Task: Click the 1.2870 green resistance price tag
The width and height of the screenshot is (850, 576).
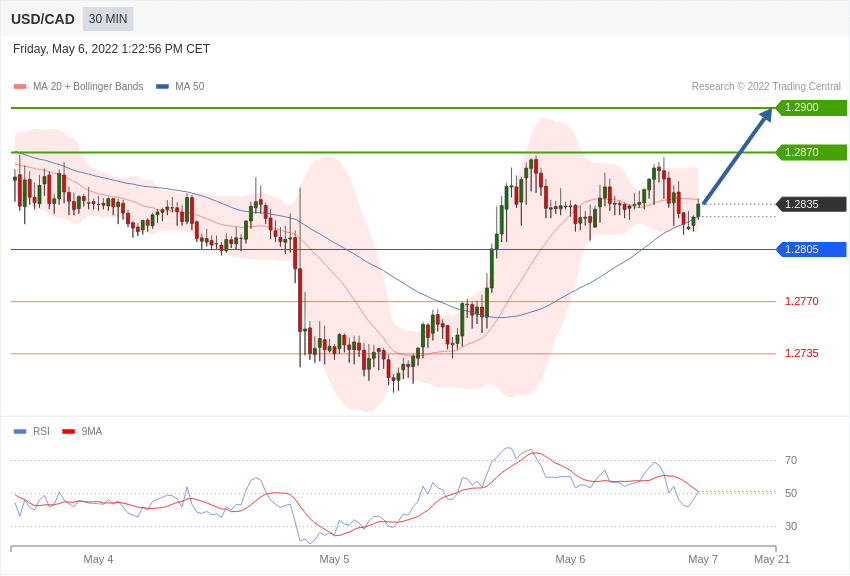Action: 812,152
